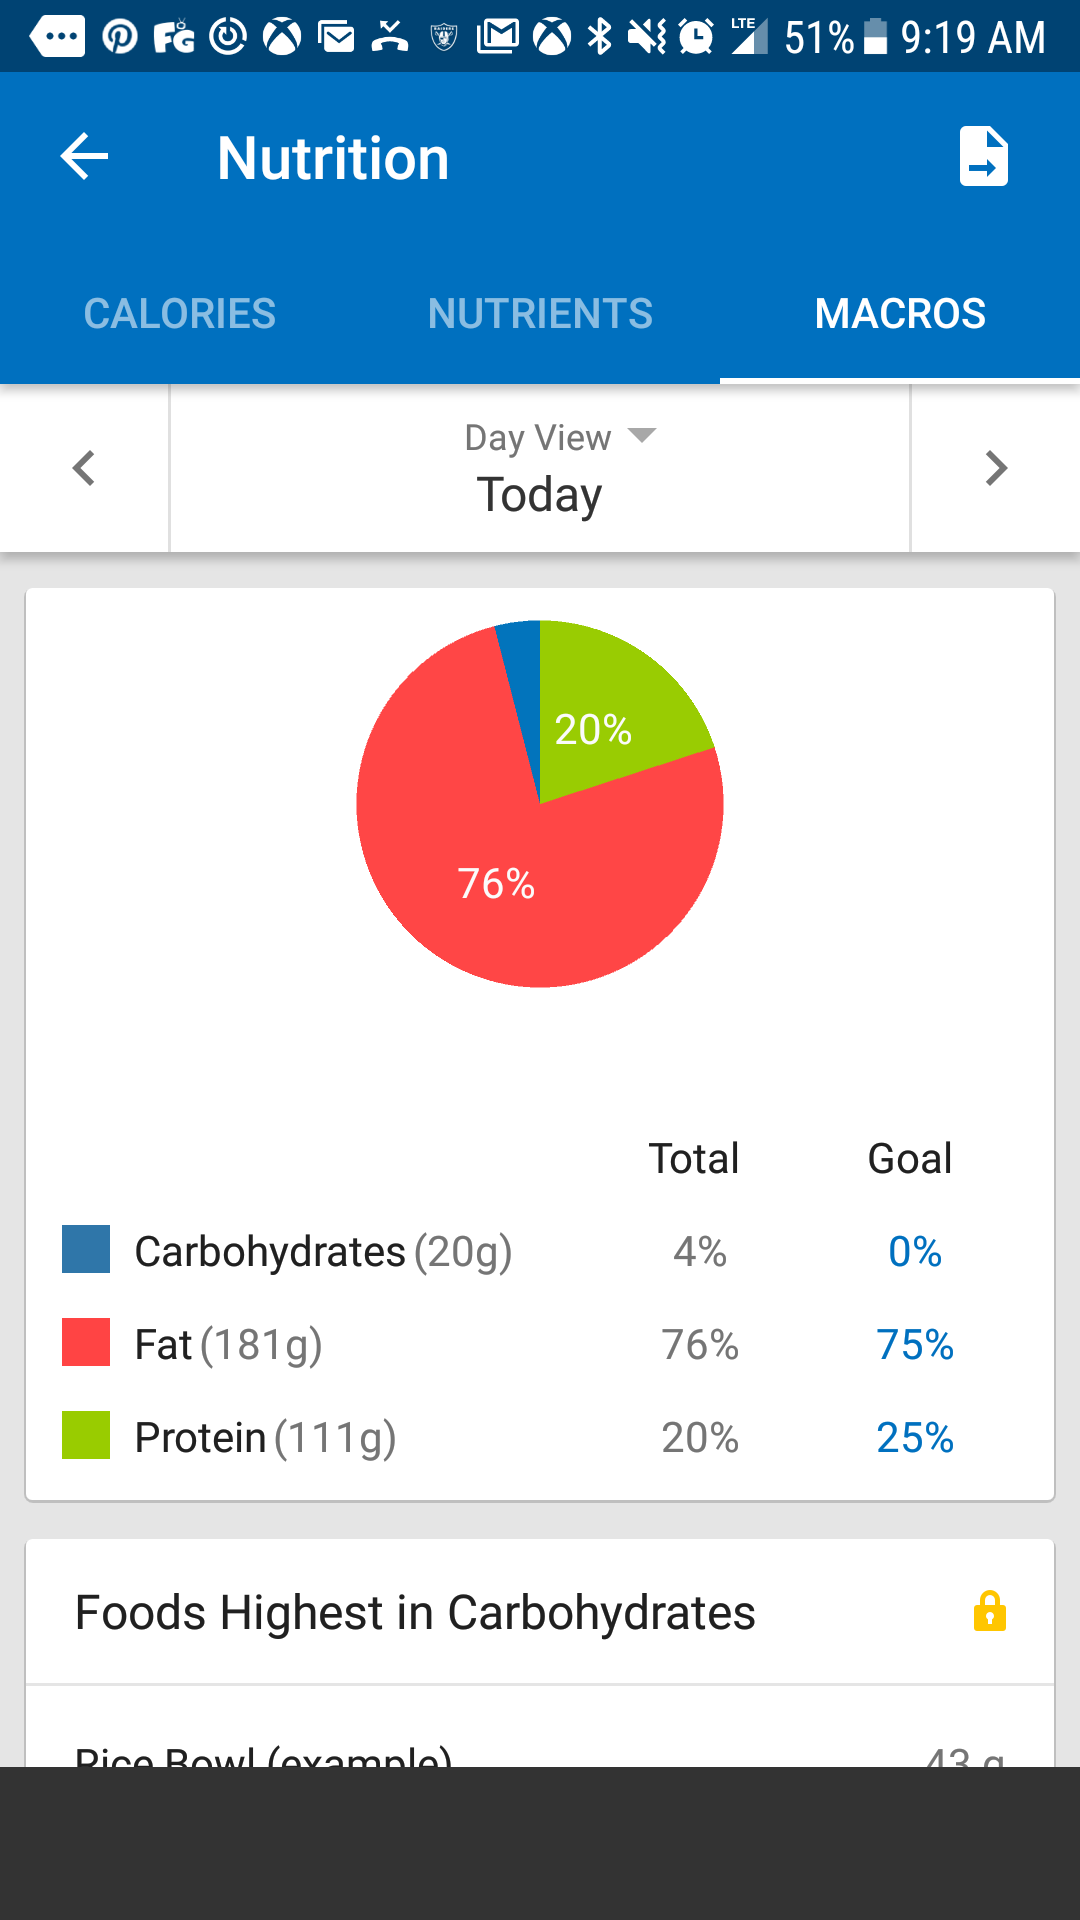Tap the export file icon

(983, 157)
